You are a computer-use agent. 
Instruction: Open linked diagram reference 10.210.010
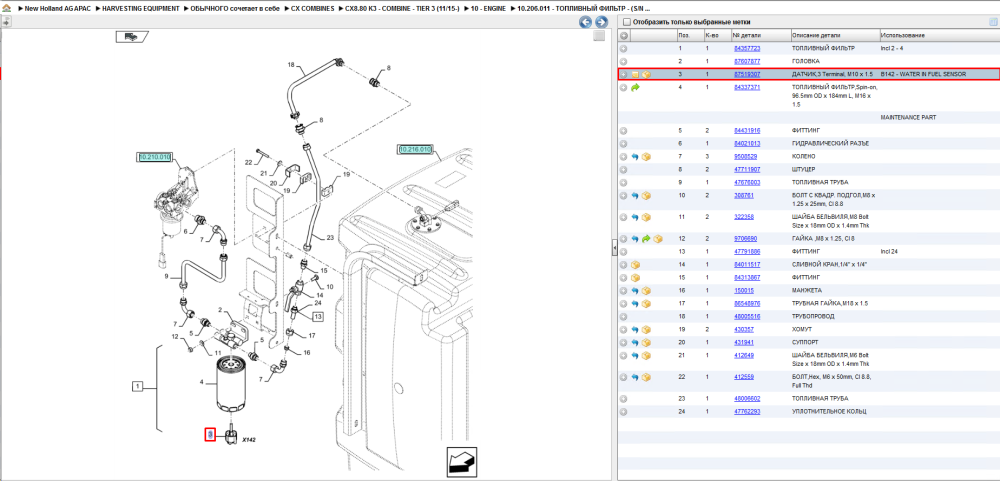pyautogui.click(x=154, y=156)
